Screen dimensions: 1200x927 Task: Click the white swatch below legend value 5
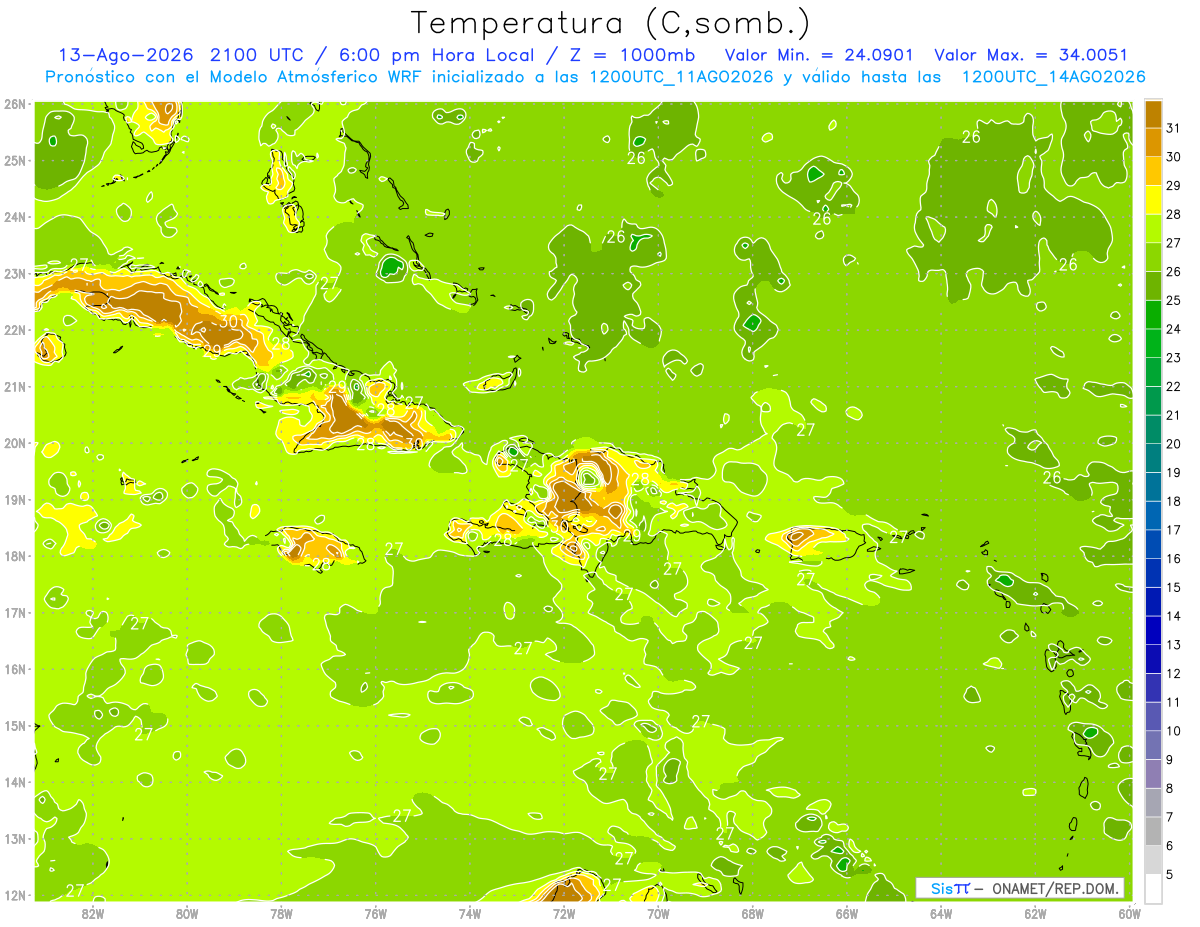pyautogui.click(x=1153, y=888)
